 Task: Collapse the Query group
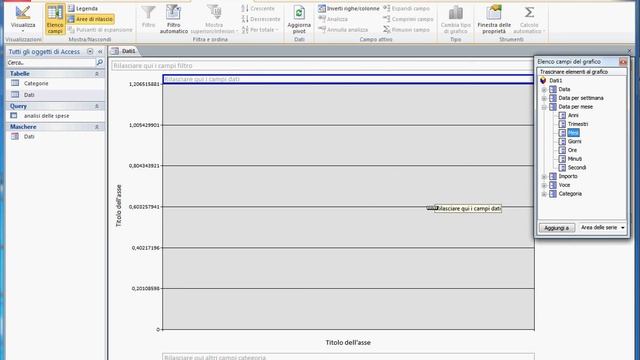(97, 106)
